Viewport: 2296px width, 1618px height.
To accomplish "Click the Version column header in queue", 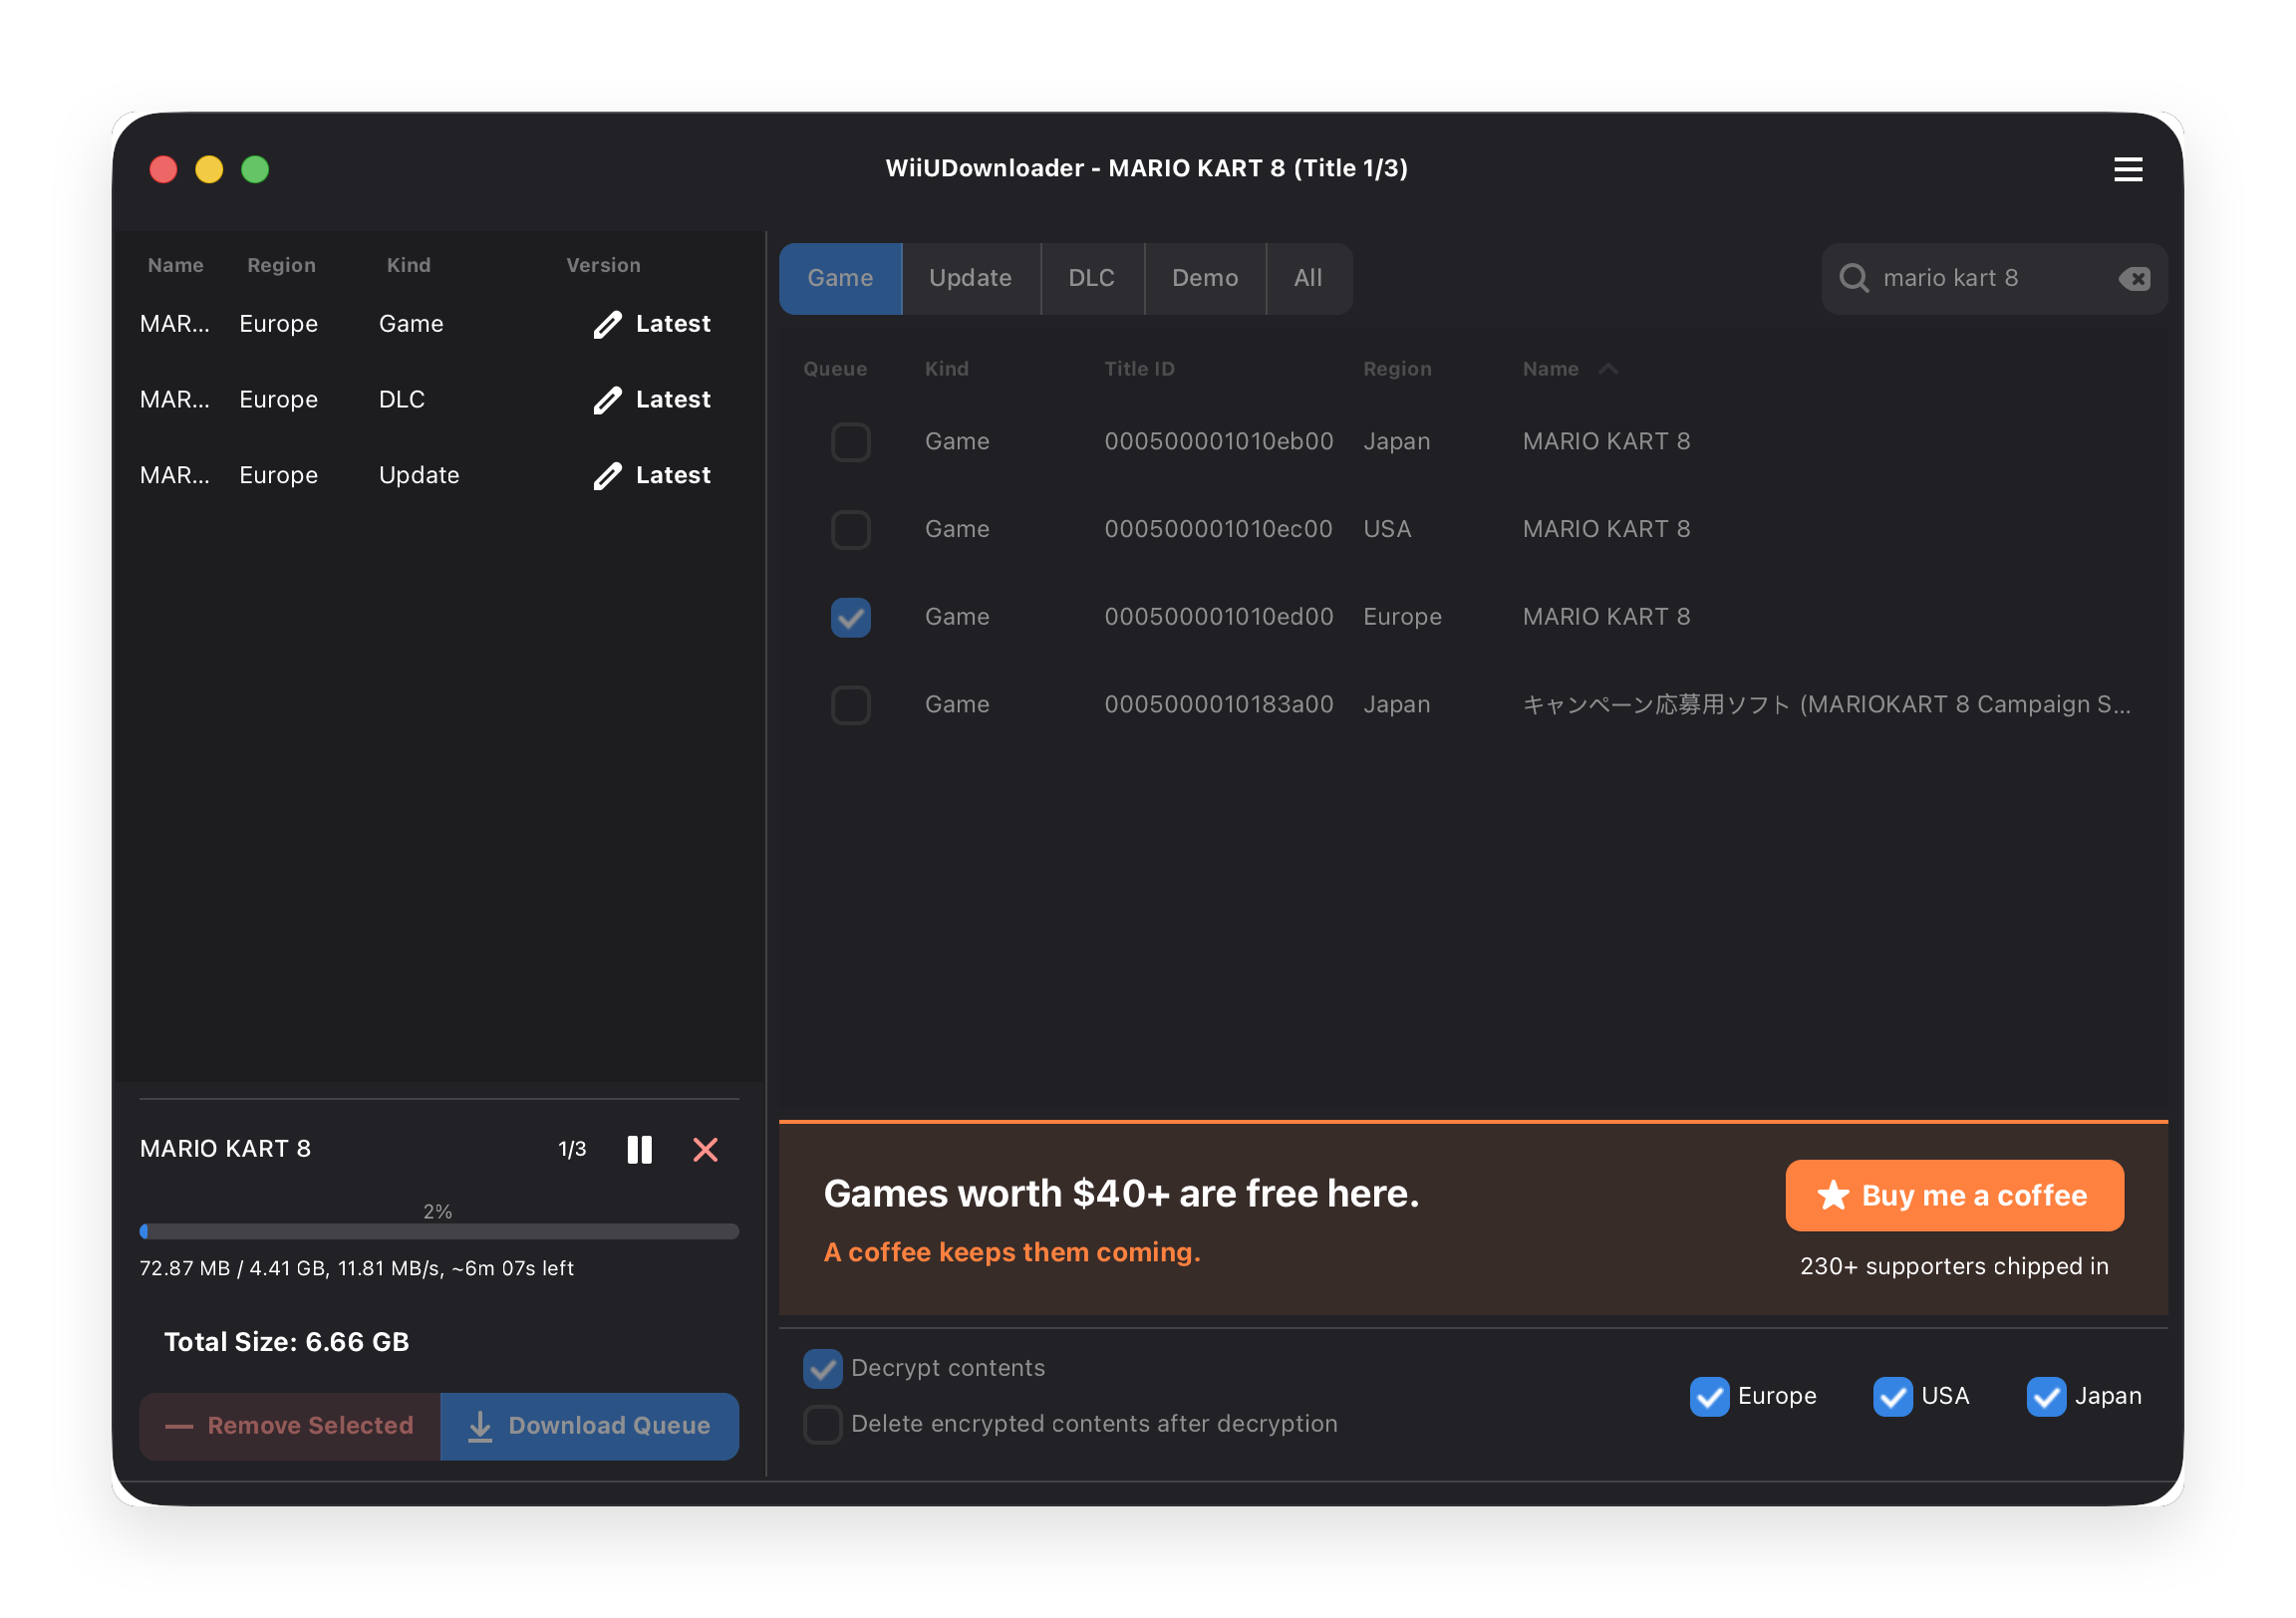I will point(603,265).
